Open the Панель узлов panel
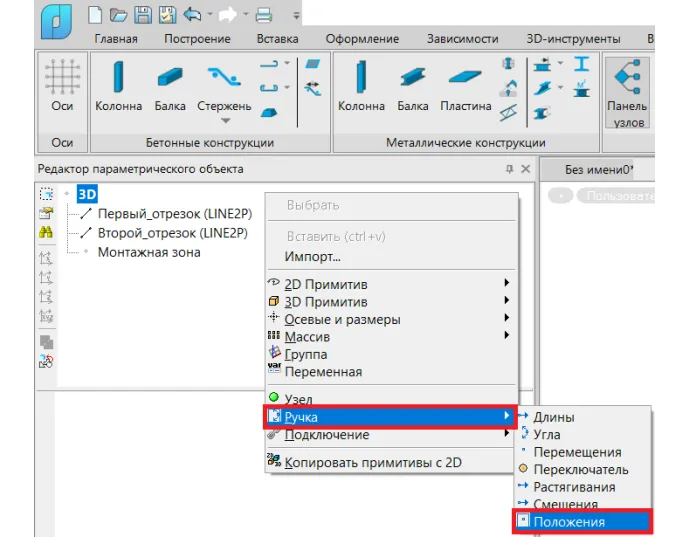Viewport: 688px width, 537px height. click(627, 93)
